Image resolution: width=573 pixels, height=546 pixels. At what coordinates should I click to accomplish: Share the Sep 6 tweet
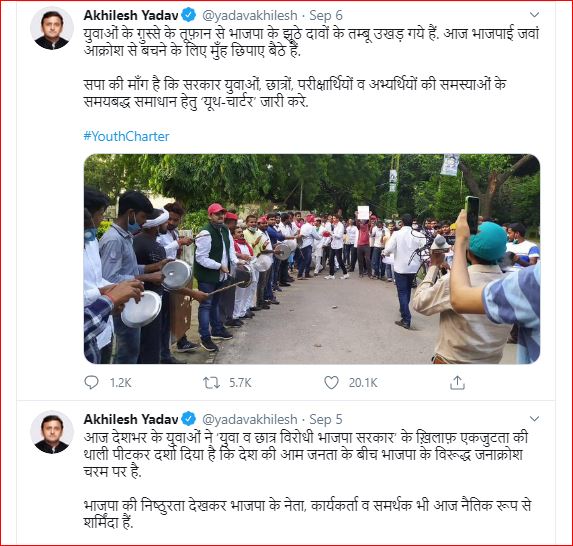tap(457, 383)
